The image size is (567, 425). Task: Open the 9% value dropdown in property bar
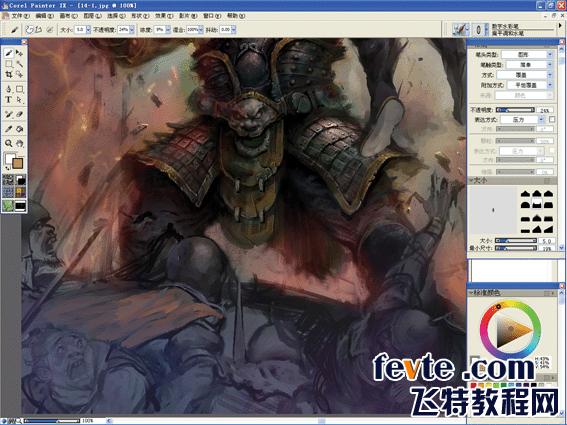click(168, 30)
